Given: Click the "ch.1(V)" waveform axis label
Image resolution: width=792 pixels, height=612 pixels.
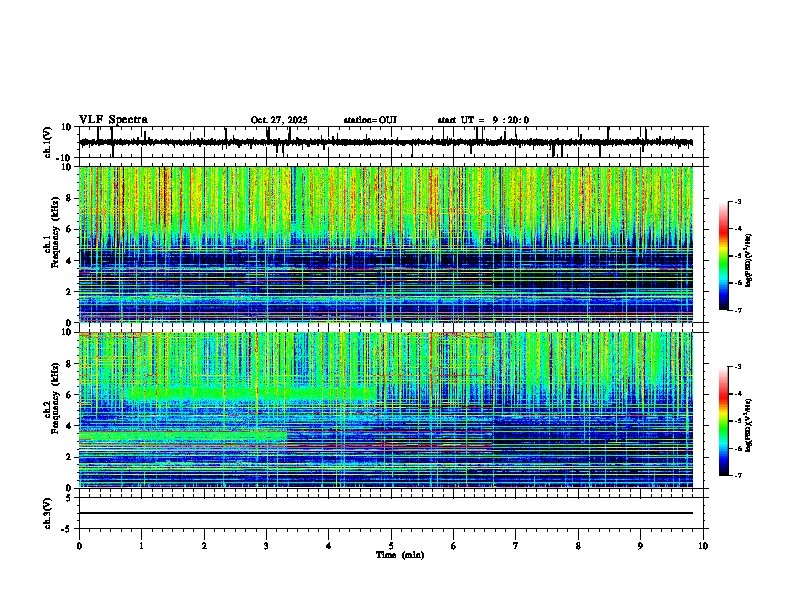Looking at the screenshot, I should (48, 142).
